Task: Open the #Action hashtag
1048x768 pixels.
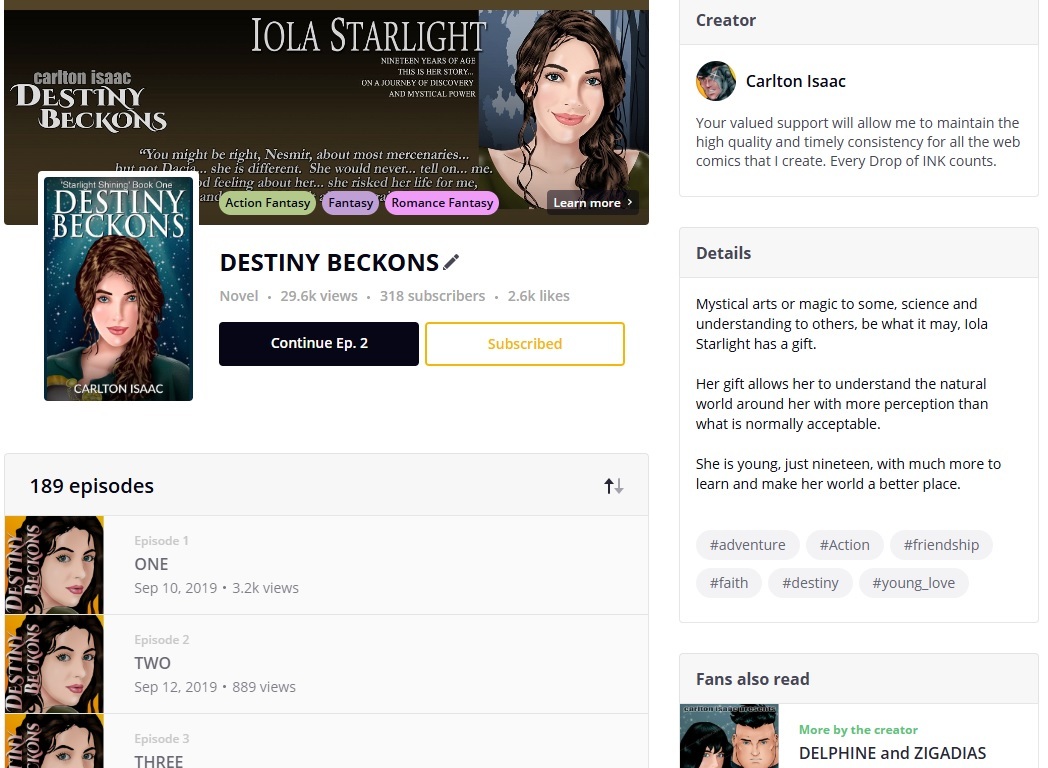Action: [844, 545]
